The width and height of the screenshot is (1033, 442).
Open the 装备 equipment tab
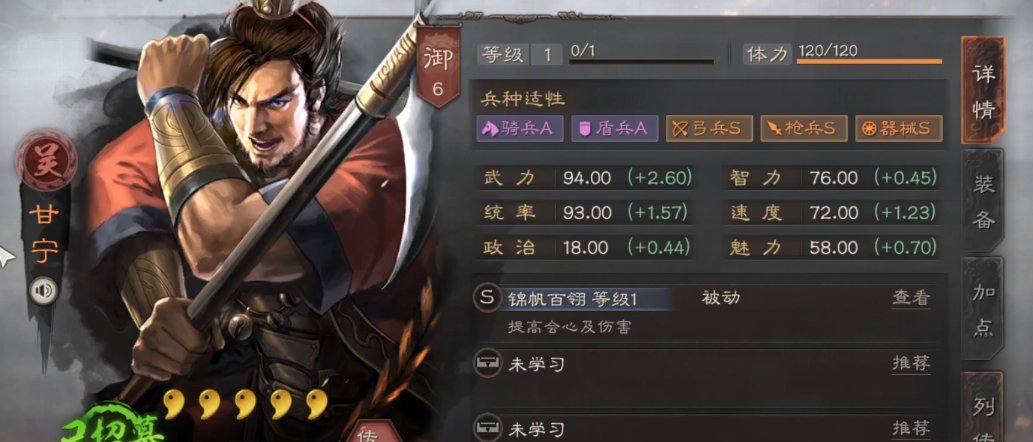[x=983, y=200]
